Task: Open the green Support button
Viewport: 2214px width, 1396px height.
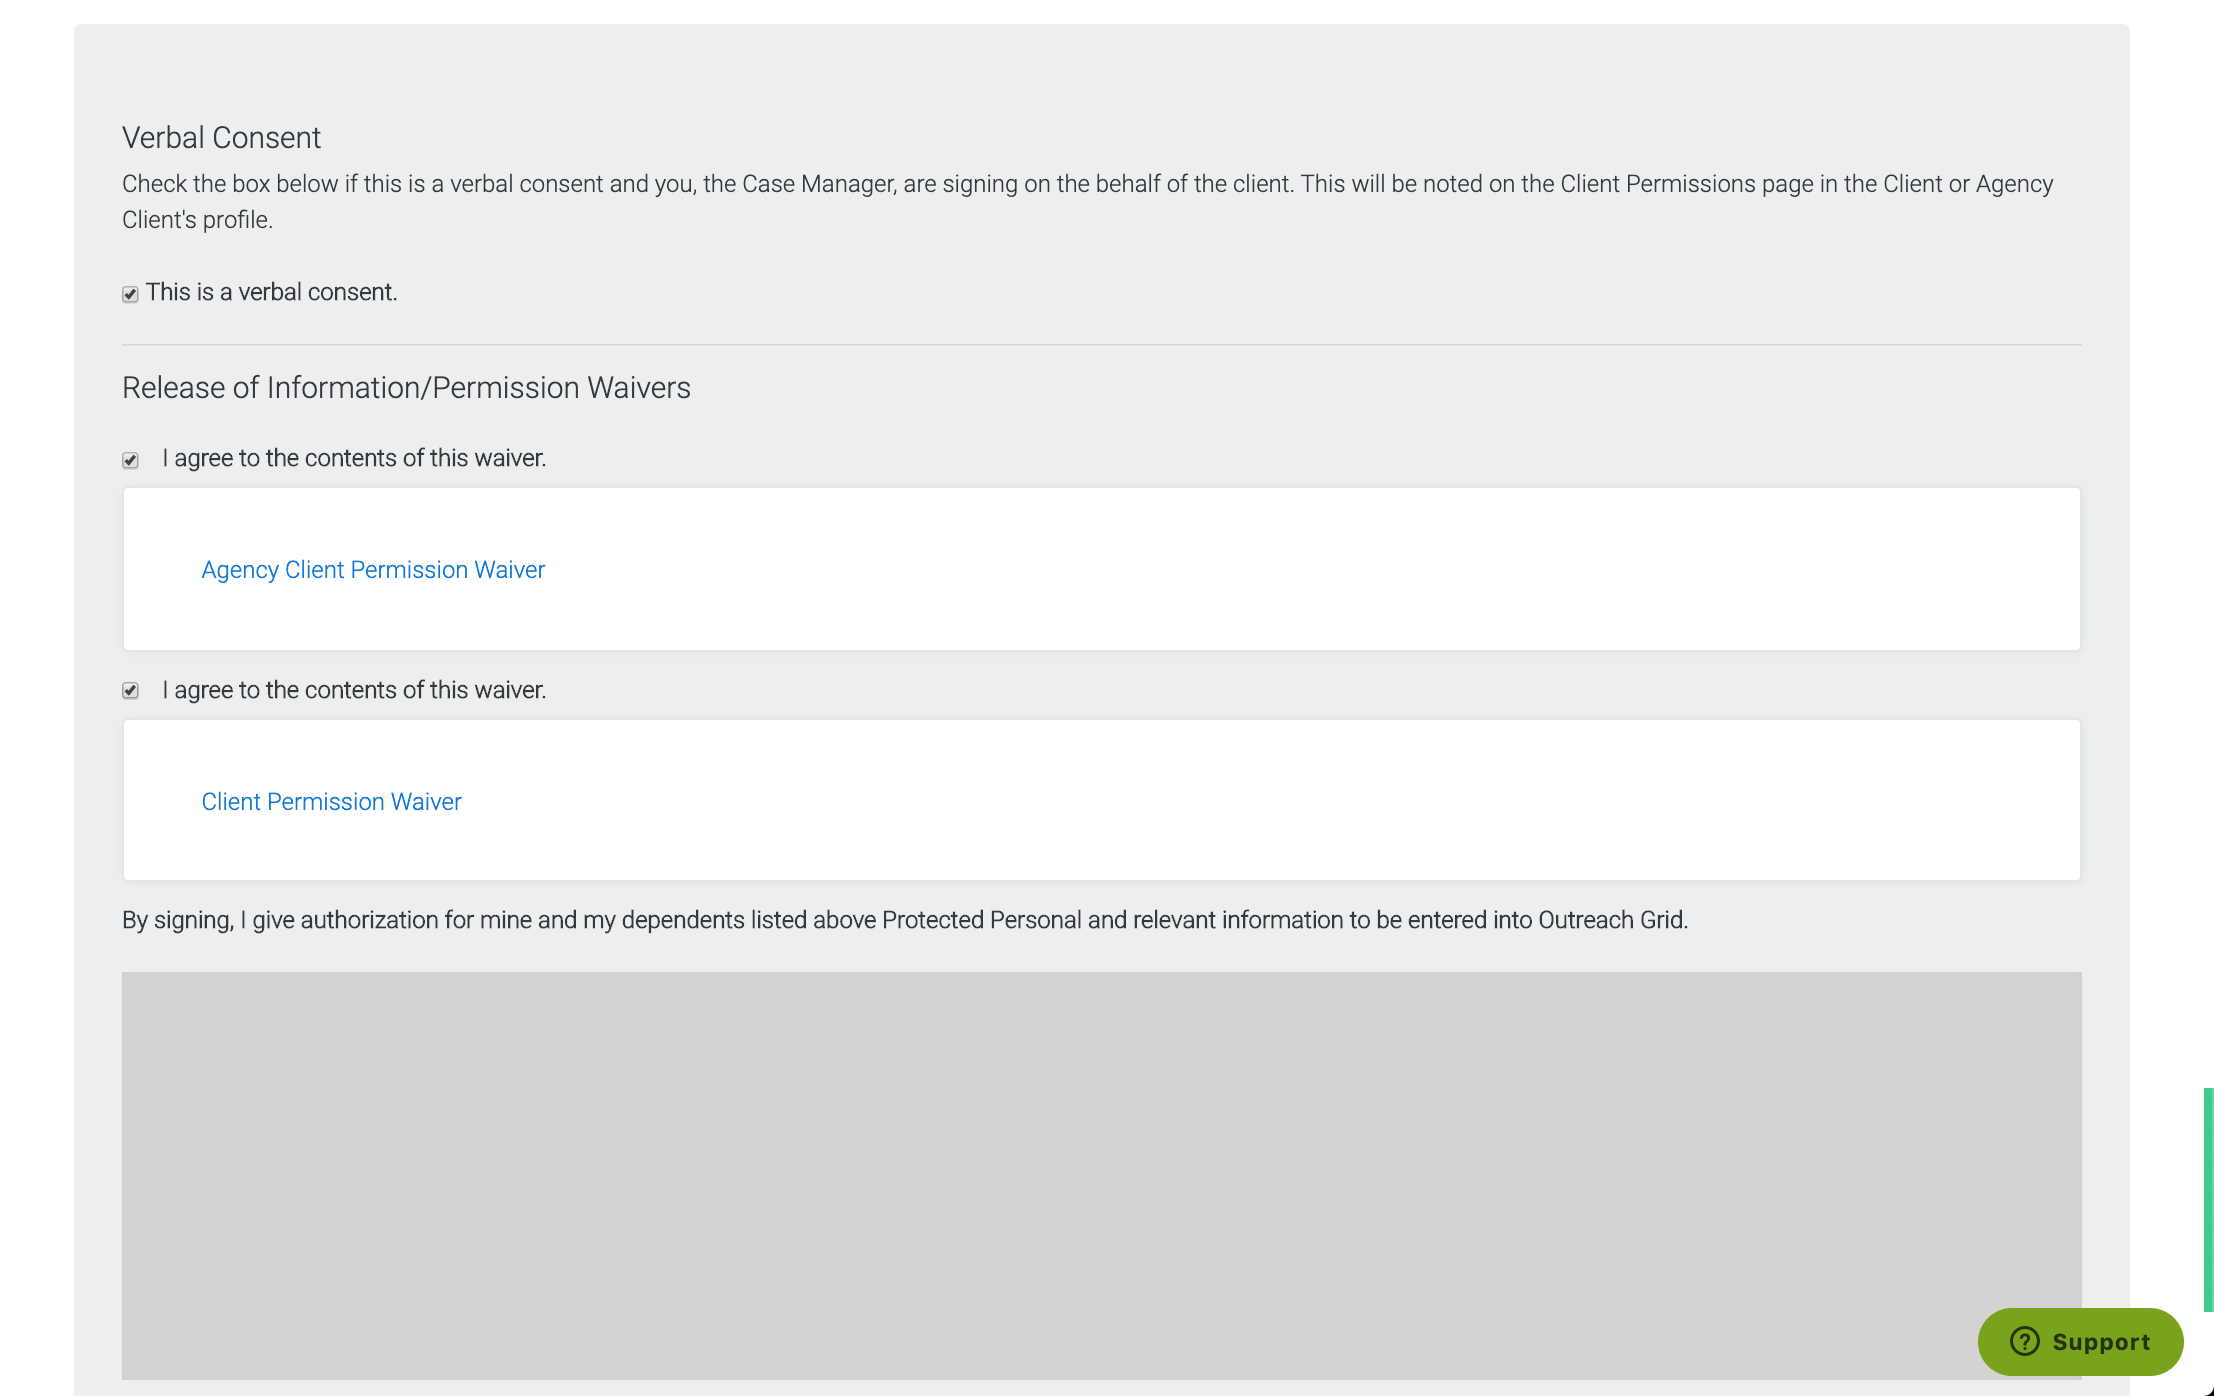Action: click(x=2079, y=1341)
